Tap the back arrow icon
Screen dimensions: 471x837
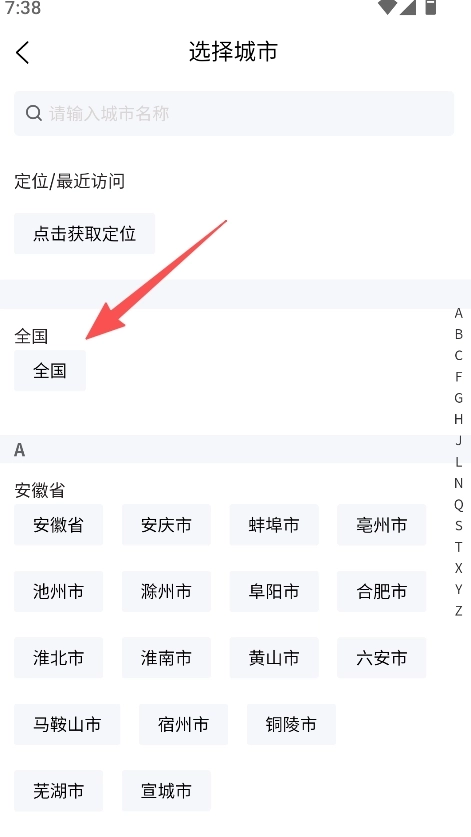click(22, 52)
